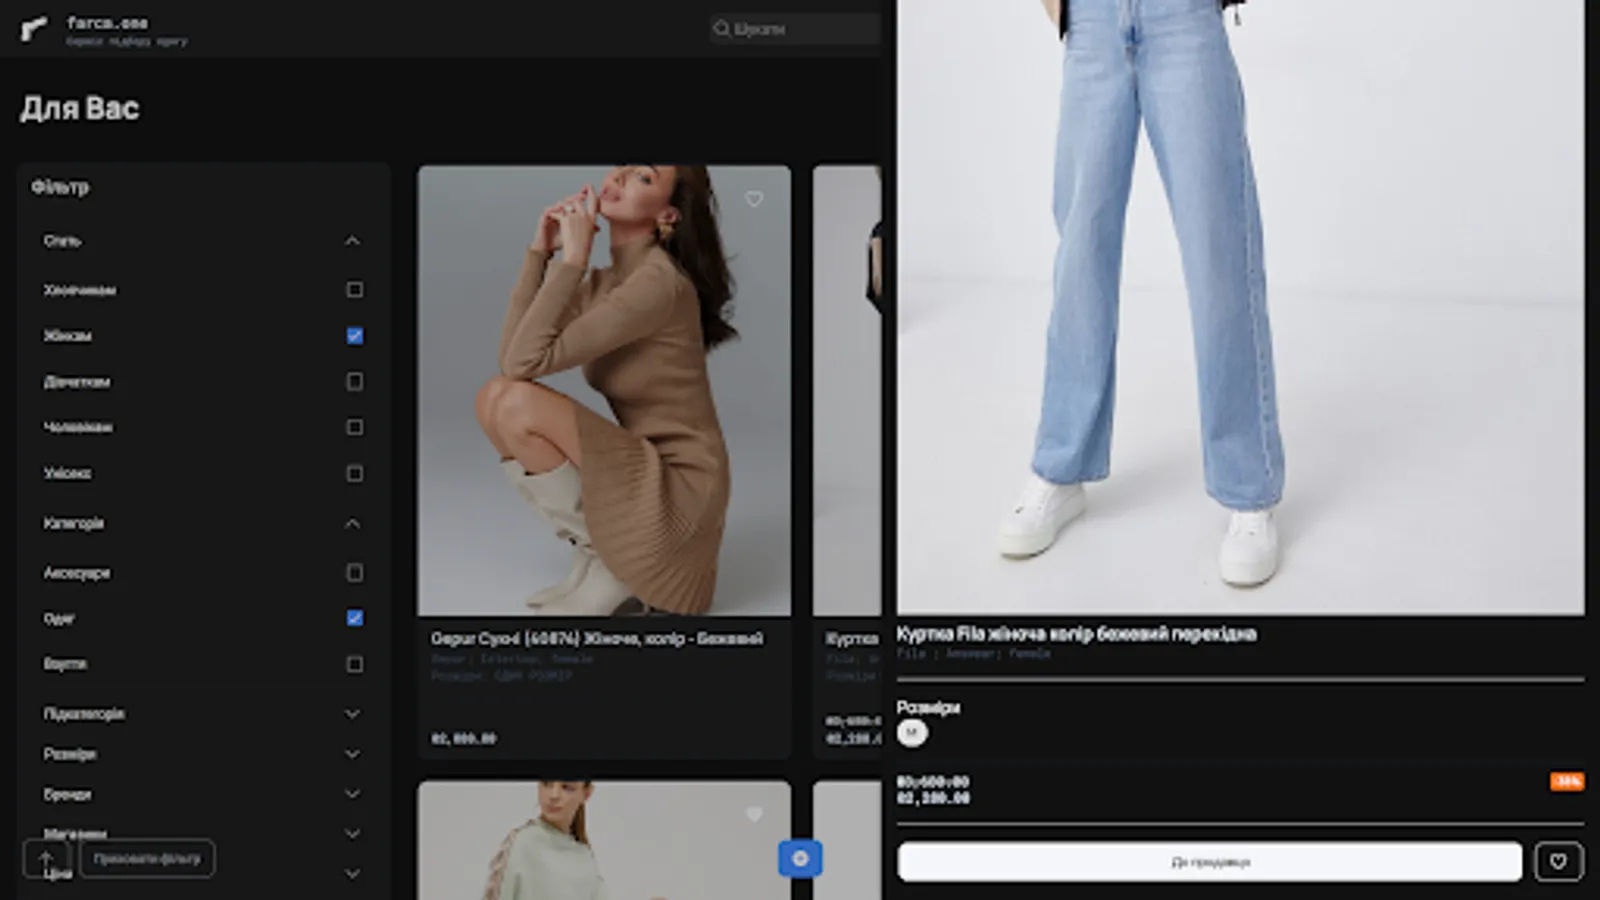Expand the Бренди filter section
The image size is (1600, 900).
[352, 794]
